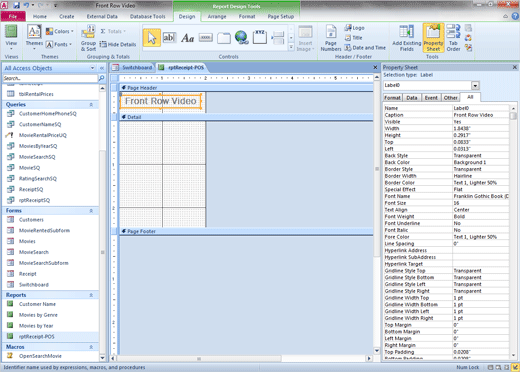Viewport: 520px width, 372px height.
Task: Click the navigation pane Search box
Action: (50, 78)
